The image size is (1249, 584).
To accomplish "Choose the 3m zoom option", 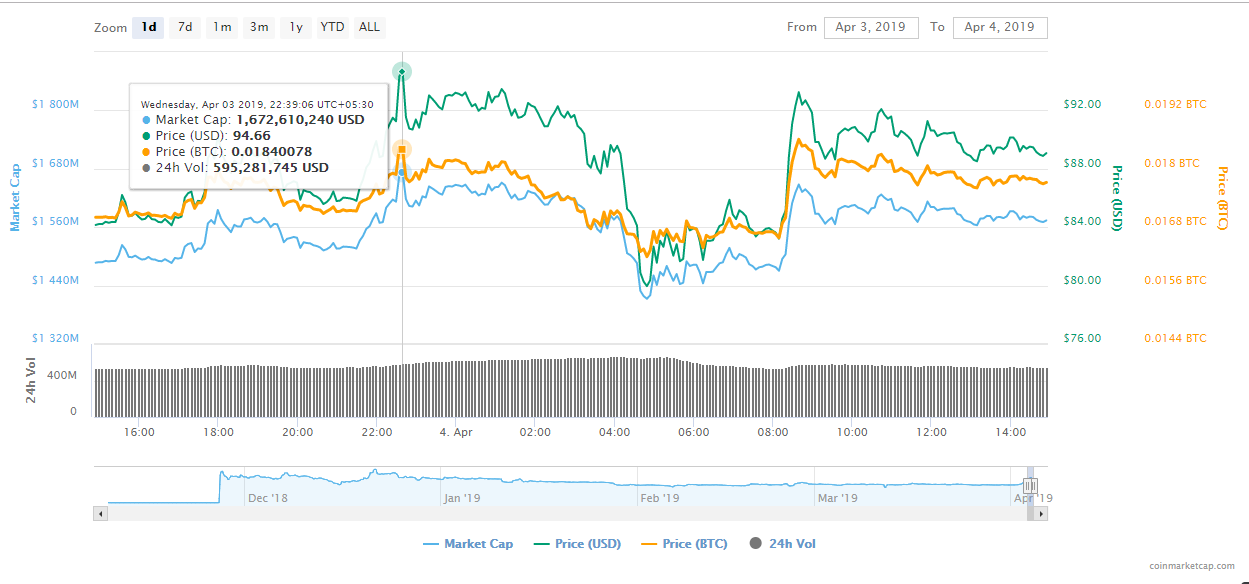I will tap(259, 27).
